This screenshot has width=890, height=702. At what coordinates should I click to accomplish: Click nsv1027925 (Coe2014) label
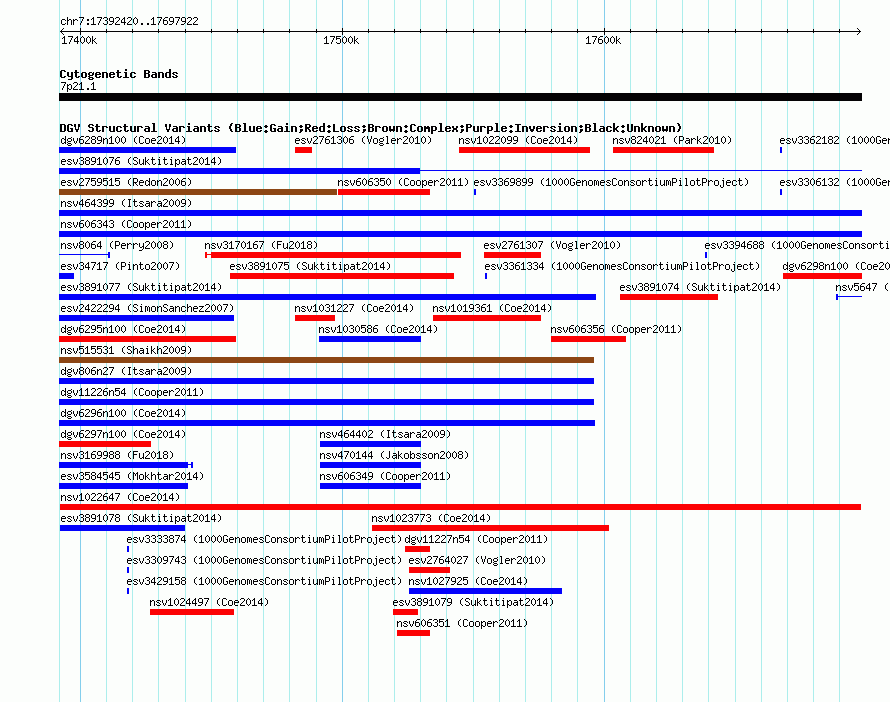tap(468, 581)
